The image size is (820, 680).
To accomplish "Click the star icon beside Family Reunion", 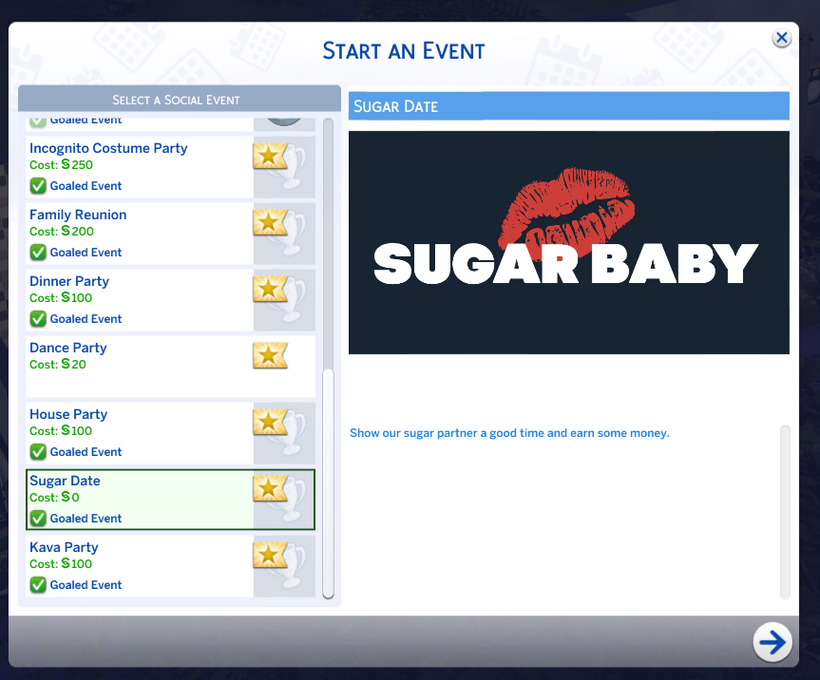I will coord(270,222).
